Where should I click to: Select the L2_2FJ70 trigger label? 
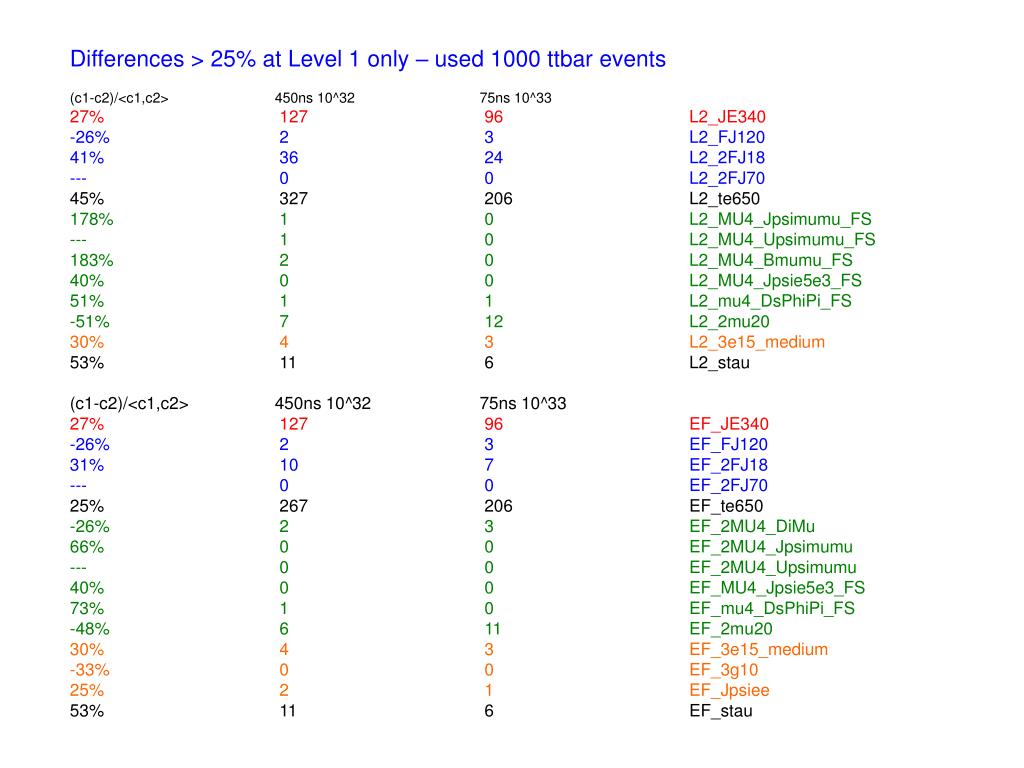click(727, 178)
